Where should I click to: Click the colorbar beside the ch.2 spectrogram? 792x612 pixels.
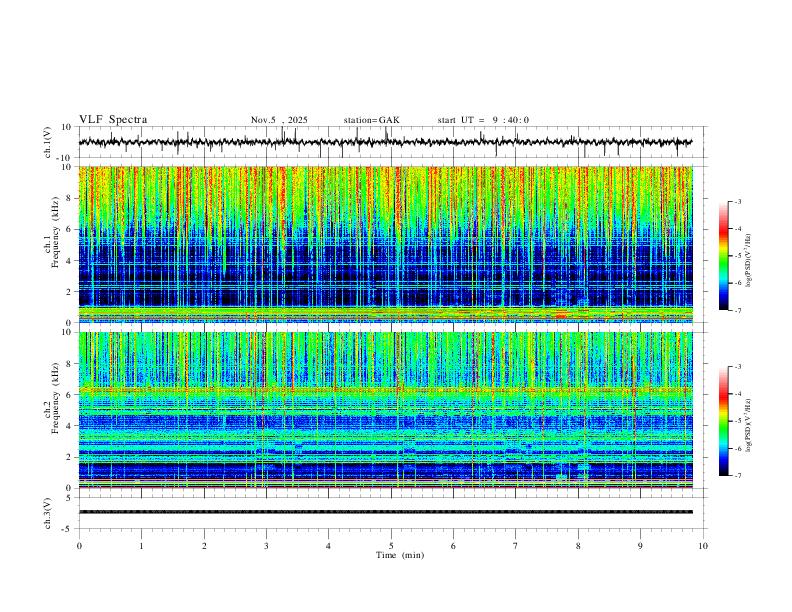tap(724, 421)
